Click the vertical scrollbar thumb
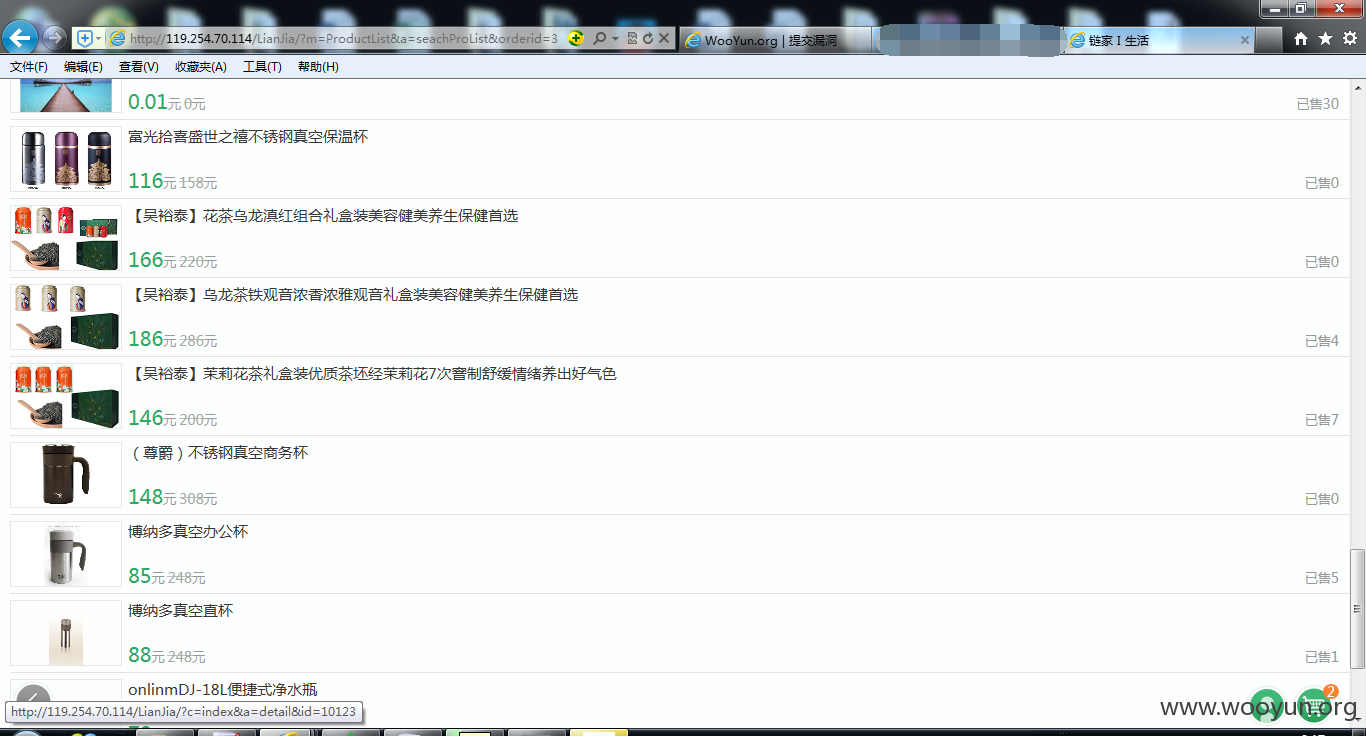Screen dimensions: 1366x736 coord(1357,608)
